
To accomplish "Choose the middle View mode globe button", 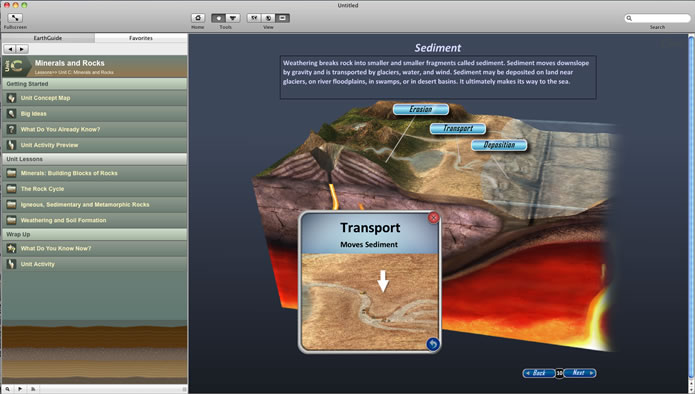I will pos(268,18).
